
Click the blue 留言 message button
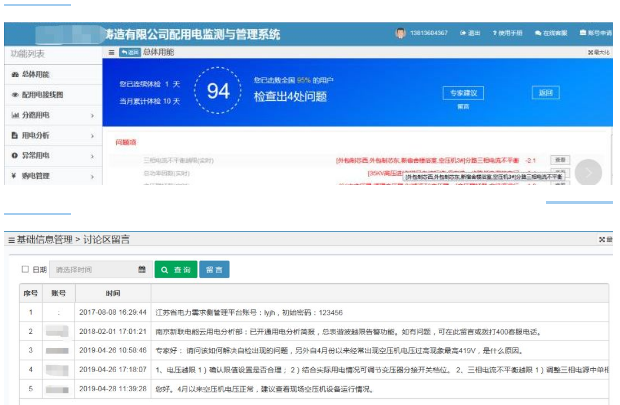[x=214, y=270]
